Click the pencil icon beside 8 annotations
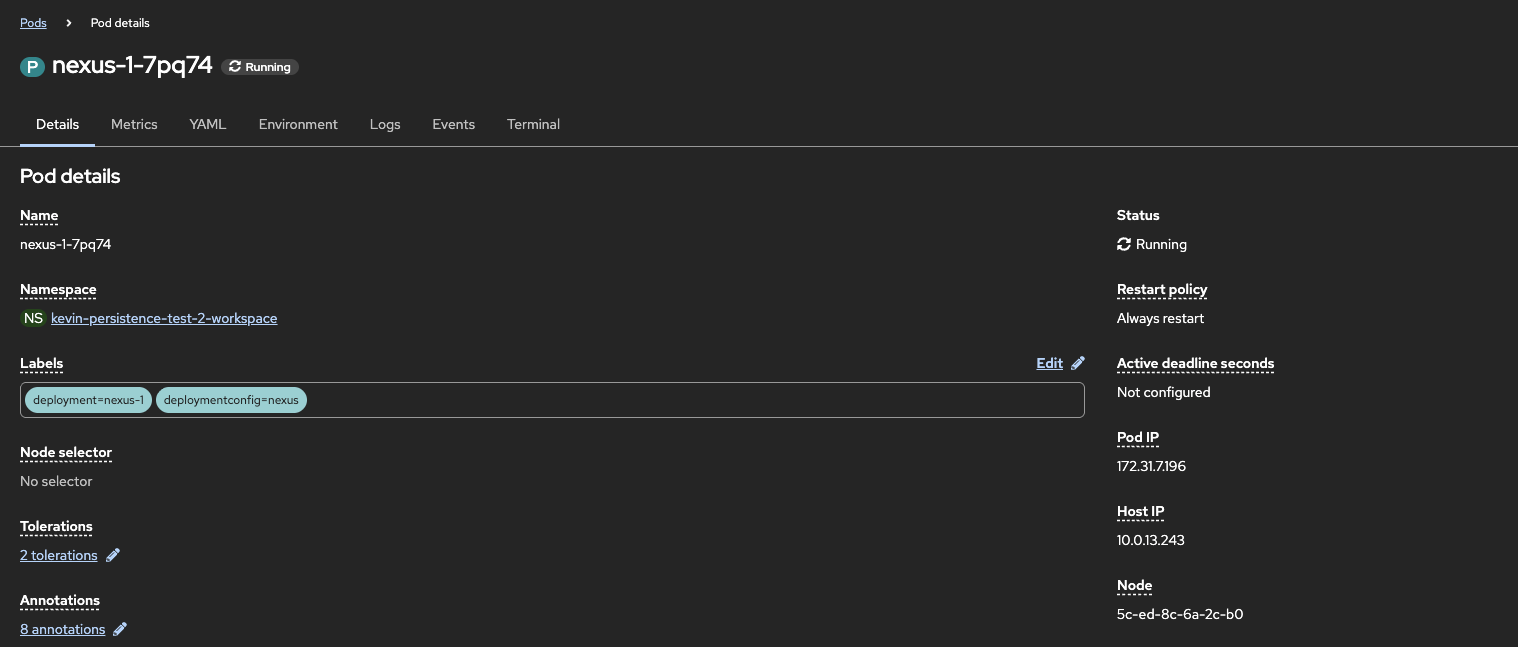The height and width of the screenshot is (647, 1518). [x=120, y=629]
